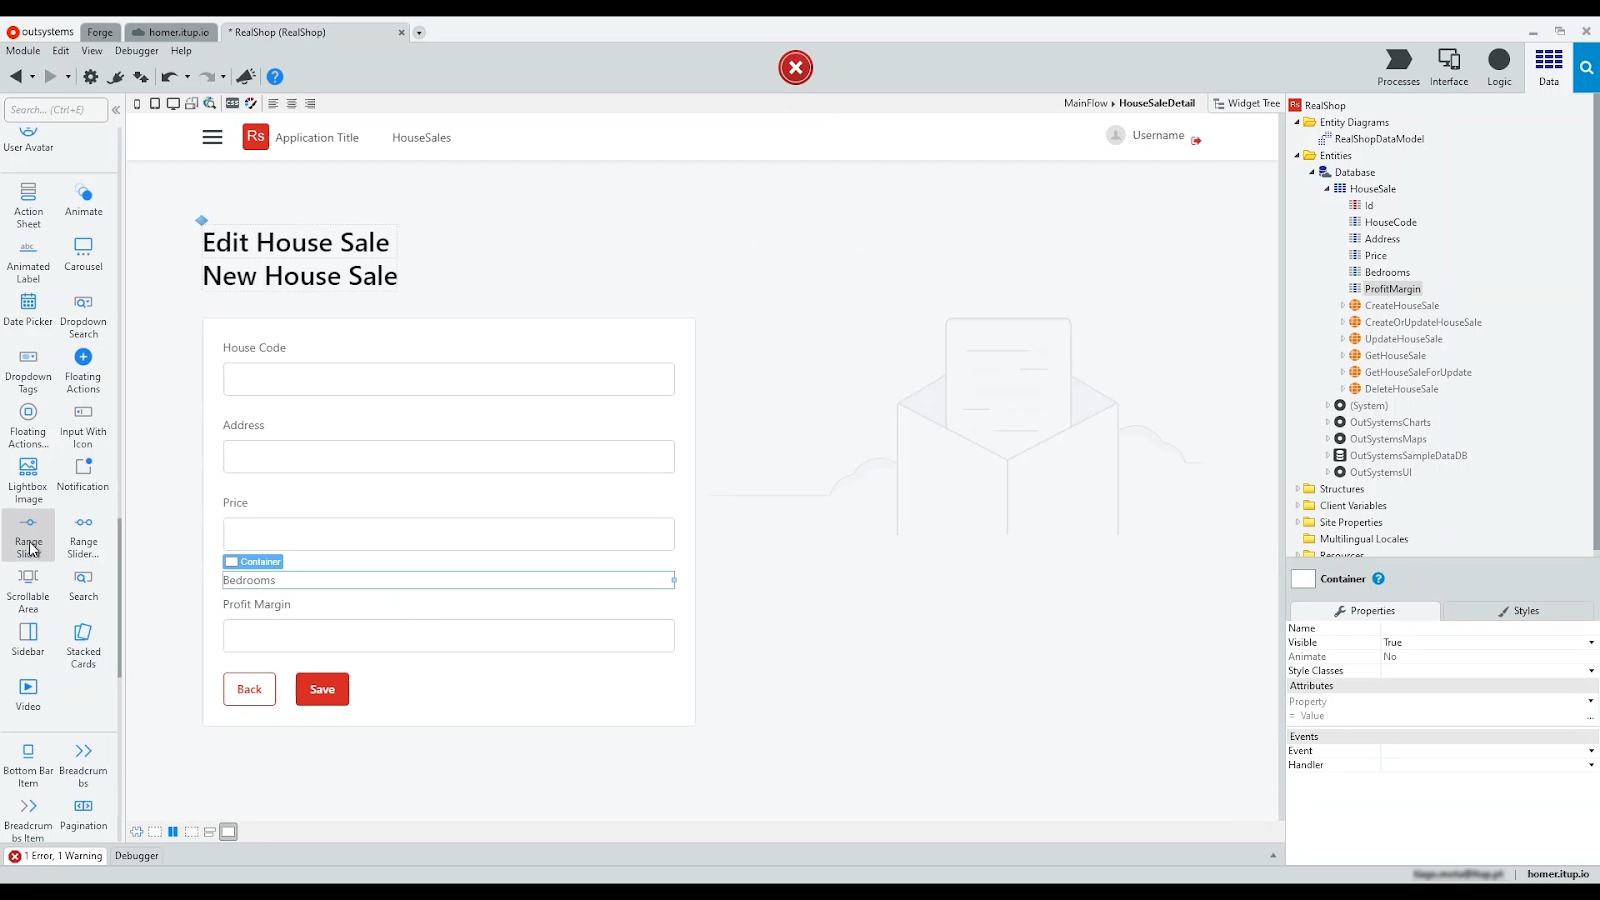Open the Visible property dropdown
Image resolution: width=1600 pixels, height=900 pixels.
pos(1590,642)
